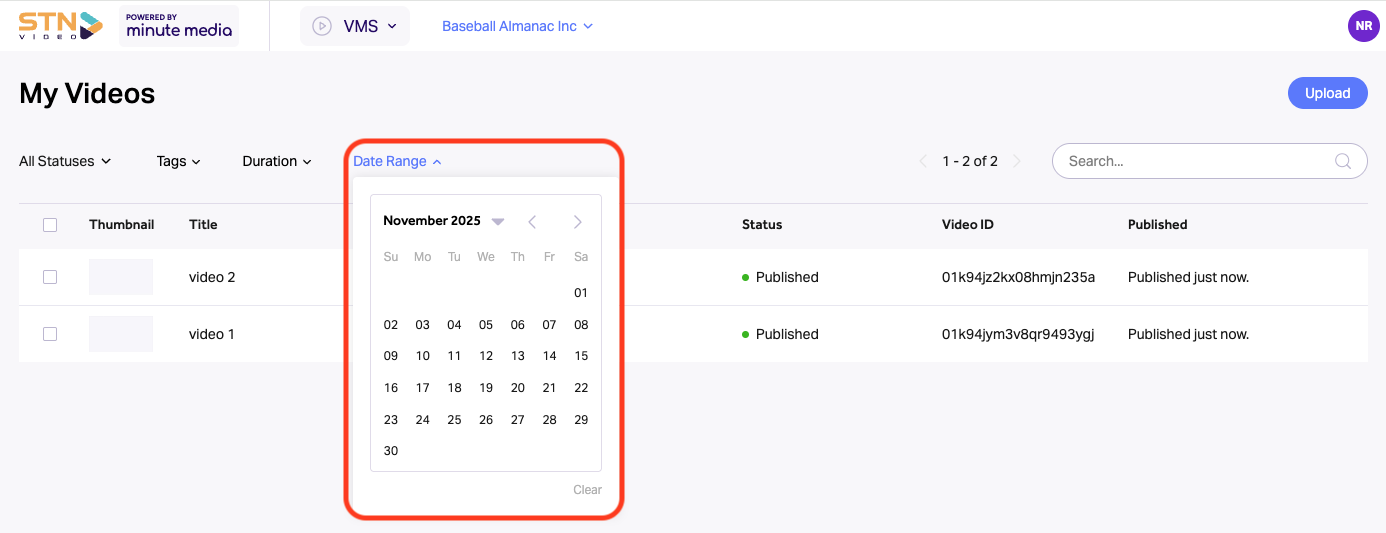The image size is (1386, 533).
Task: Select November 13 in the calendar
Action: tap(518, 356)
